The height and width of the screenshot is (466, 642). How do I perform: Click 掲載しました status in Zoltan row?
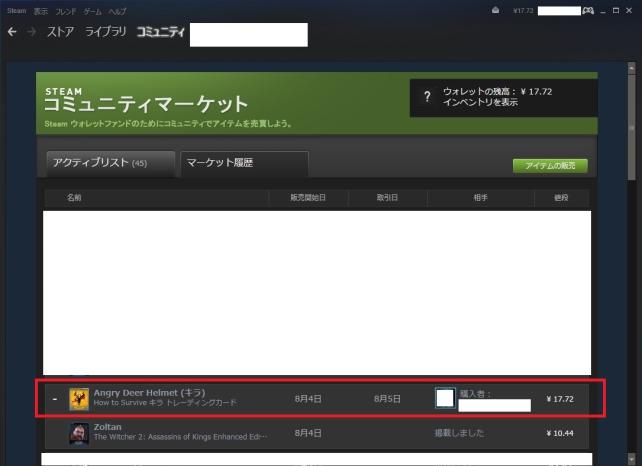[x=459, y=433]
